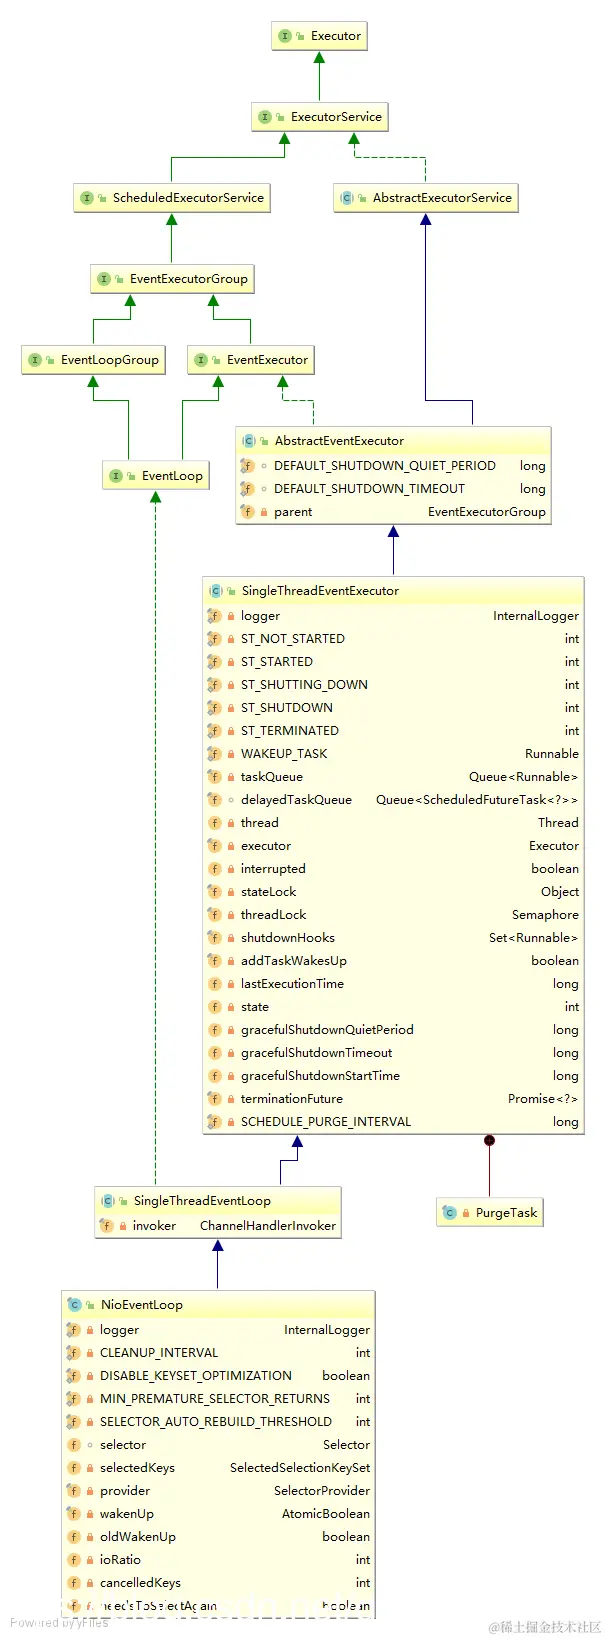Select the SCHEDULE_PURGE_INTERVAL field name
606x1639 pixels.
click(326, 1122)
